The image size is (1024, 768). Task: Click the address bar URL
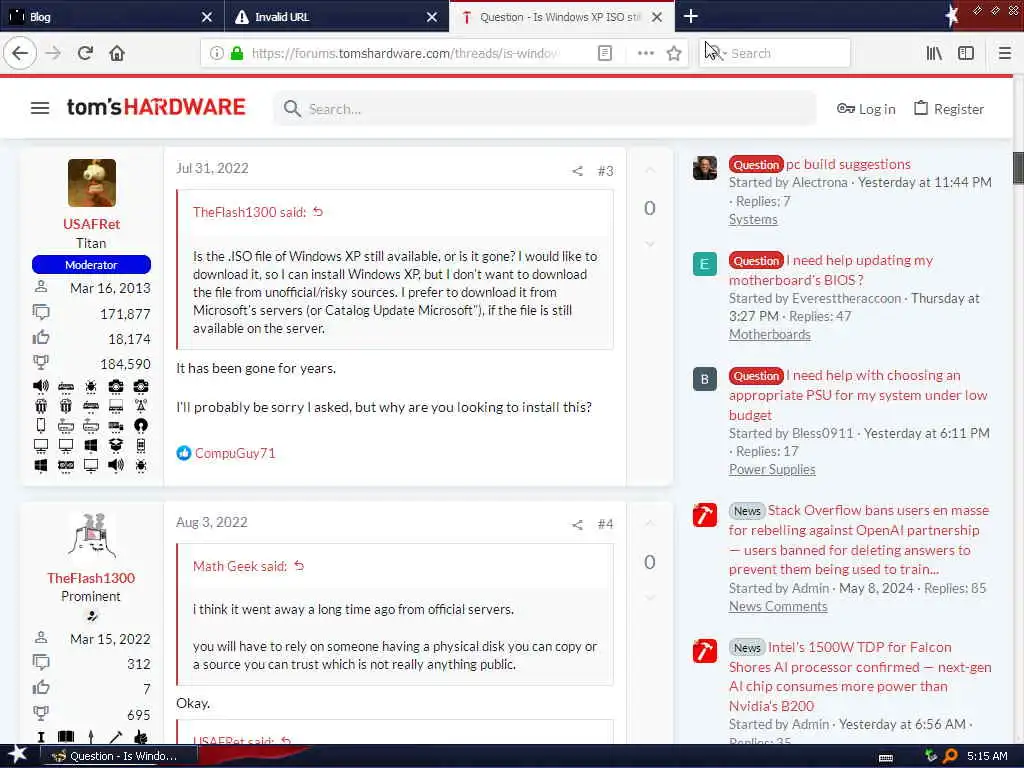click(405, 53)
